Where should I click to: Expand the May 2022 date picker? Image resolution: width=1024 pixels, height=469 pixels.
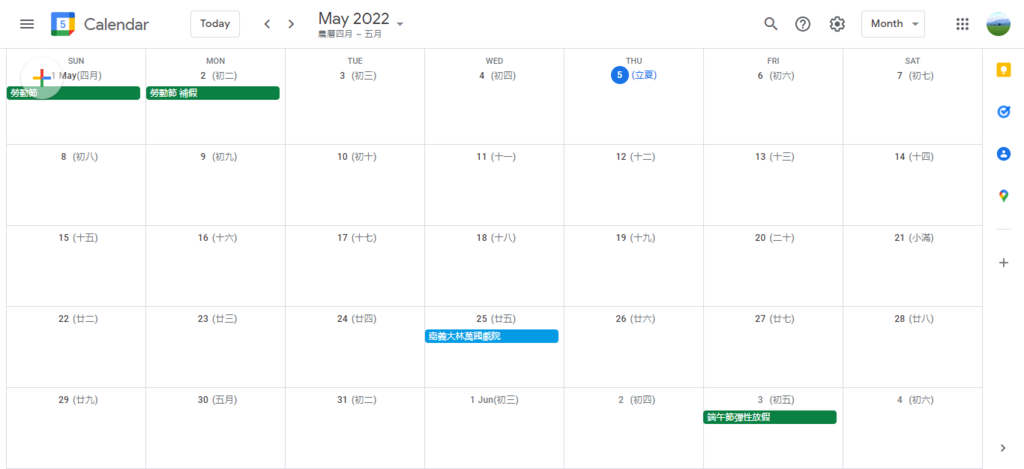pyautogui.click(x=362, y=21)
